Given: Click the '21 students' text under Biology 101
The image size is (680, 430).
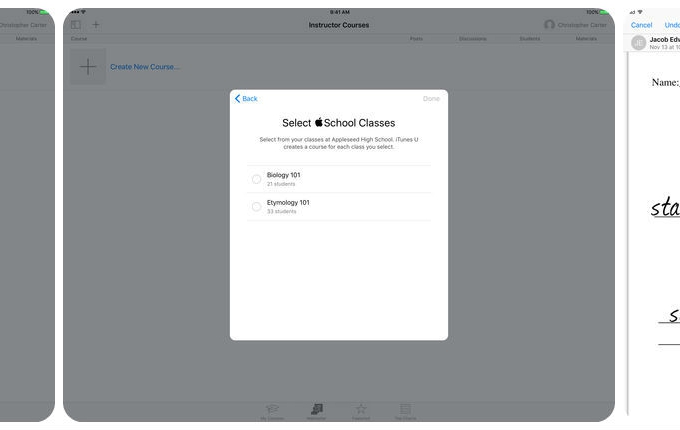Looking at the screenshot, I should (x=281, y=184).
